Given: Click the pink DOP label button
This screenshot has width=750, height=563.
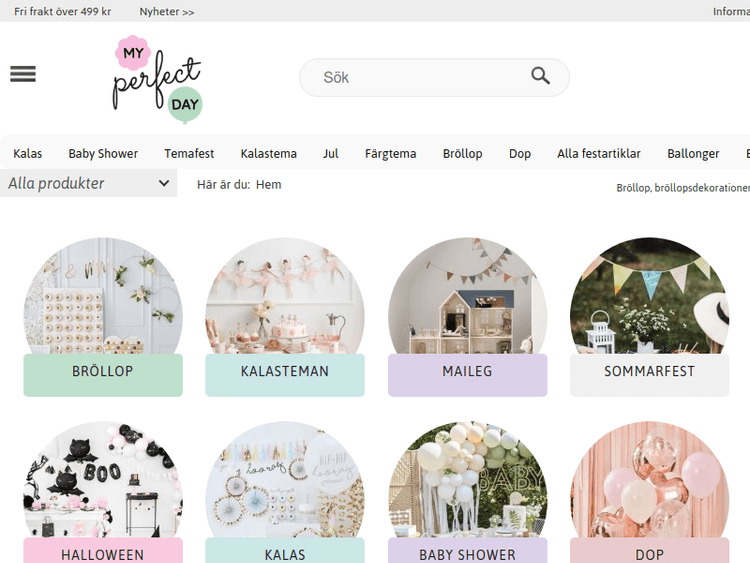Looking at the screenshot, I should [649, 553].
